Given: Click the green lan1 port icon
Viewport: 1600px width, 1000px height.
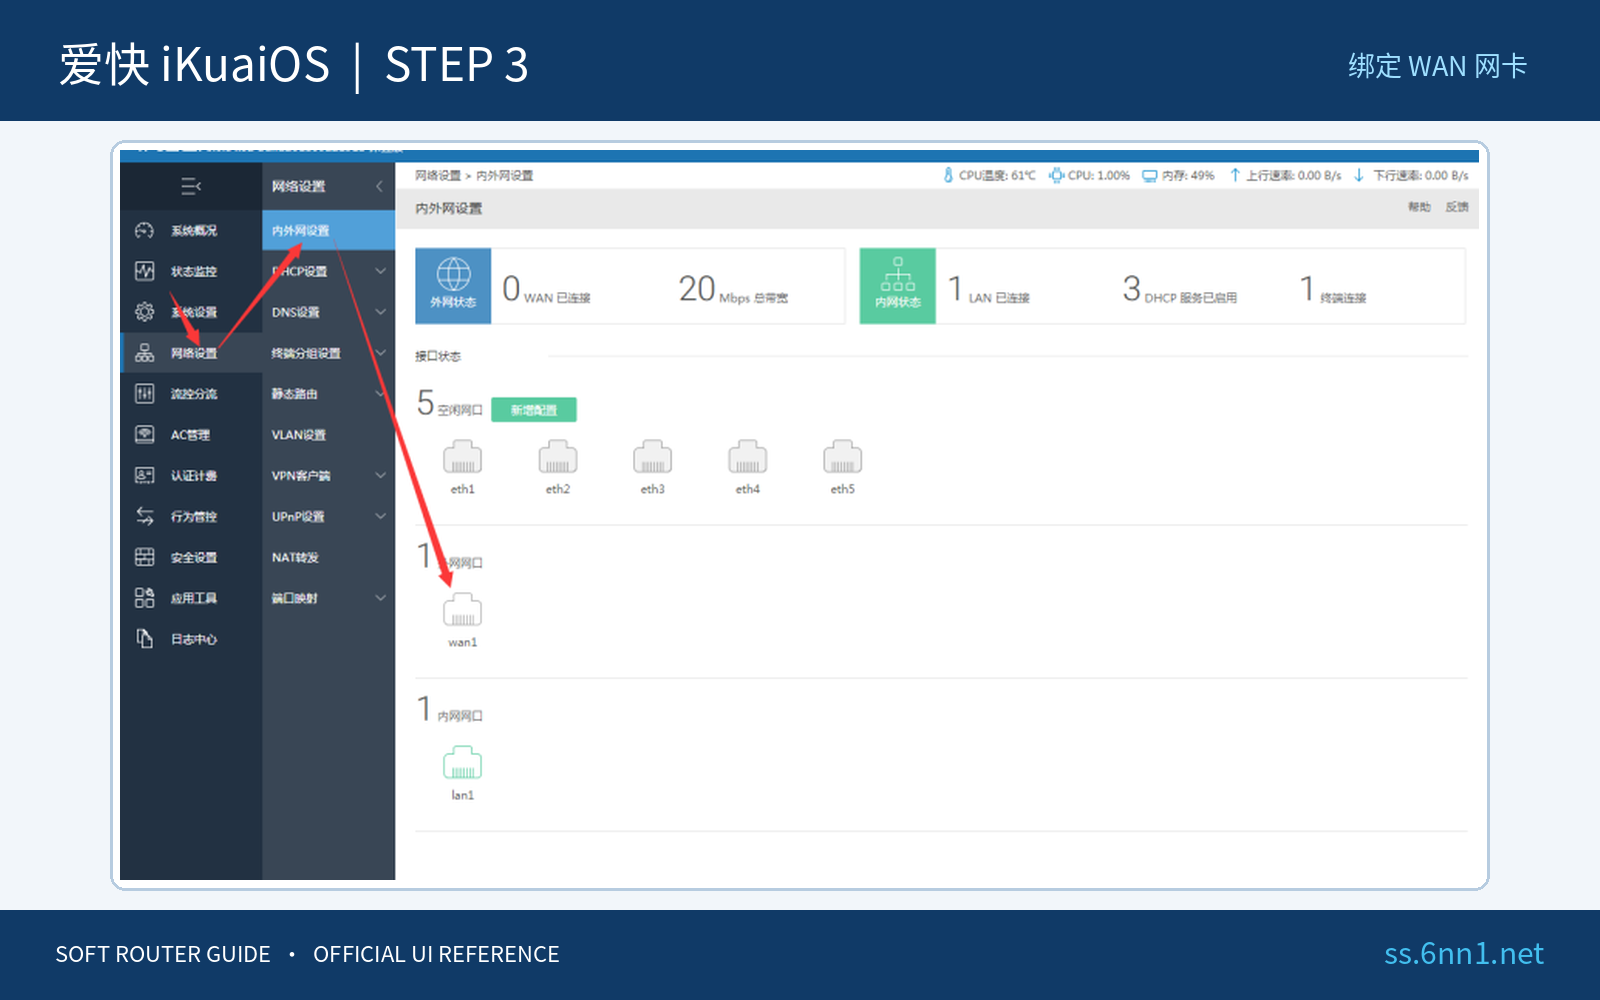Looking at the screenshot, I should [462, 763].
